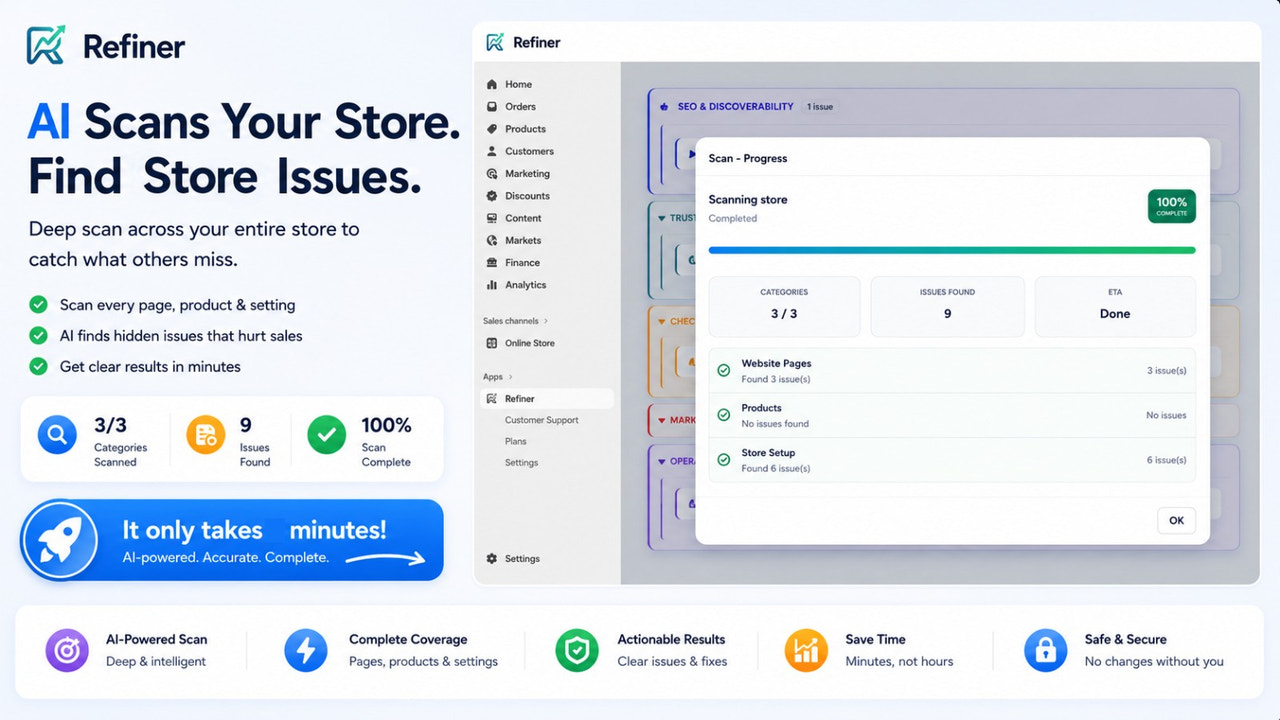Expand the Sales channels chevron

[546, 321]
